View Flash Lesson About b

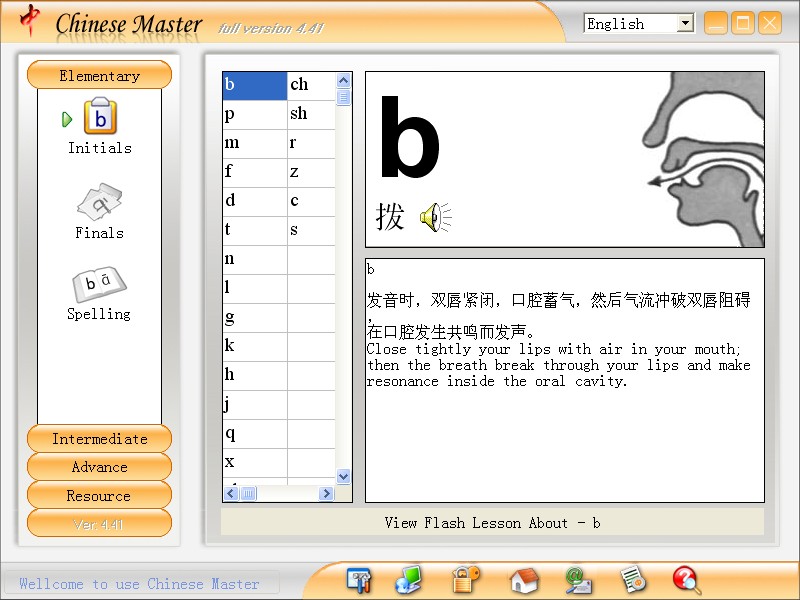coord(492,522)
